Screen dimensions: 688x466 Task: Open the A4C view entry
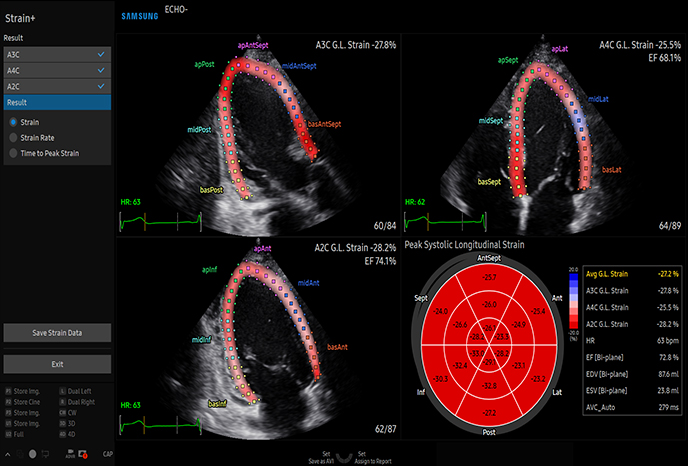pos(55,70)
